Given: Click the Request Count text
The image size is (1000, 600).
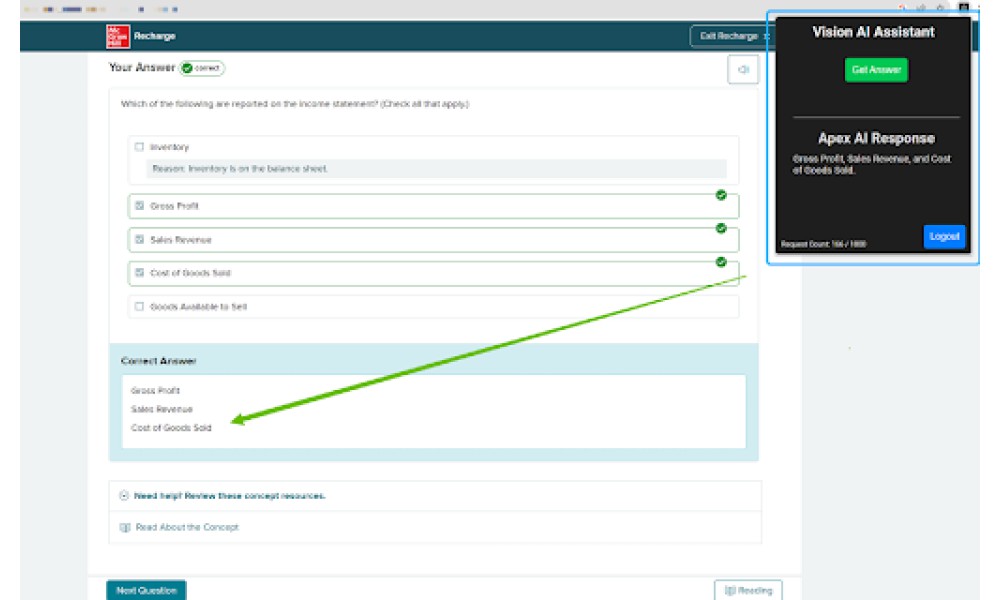Looking at the screenshot, I should 823,244.
